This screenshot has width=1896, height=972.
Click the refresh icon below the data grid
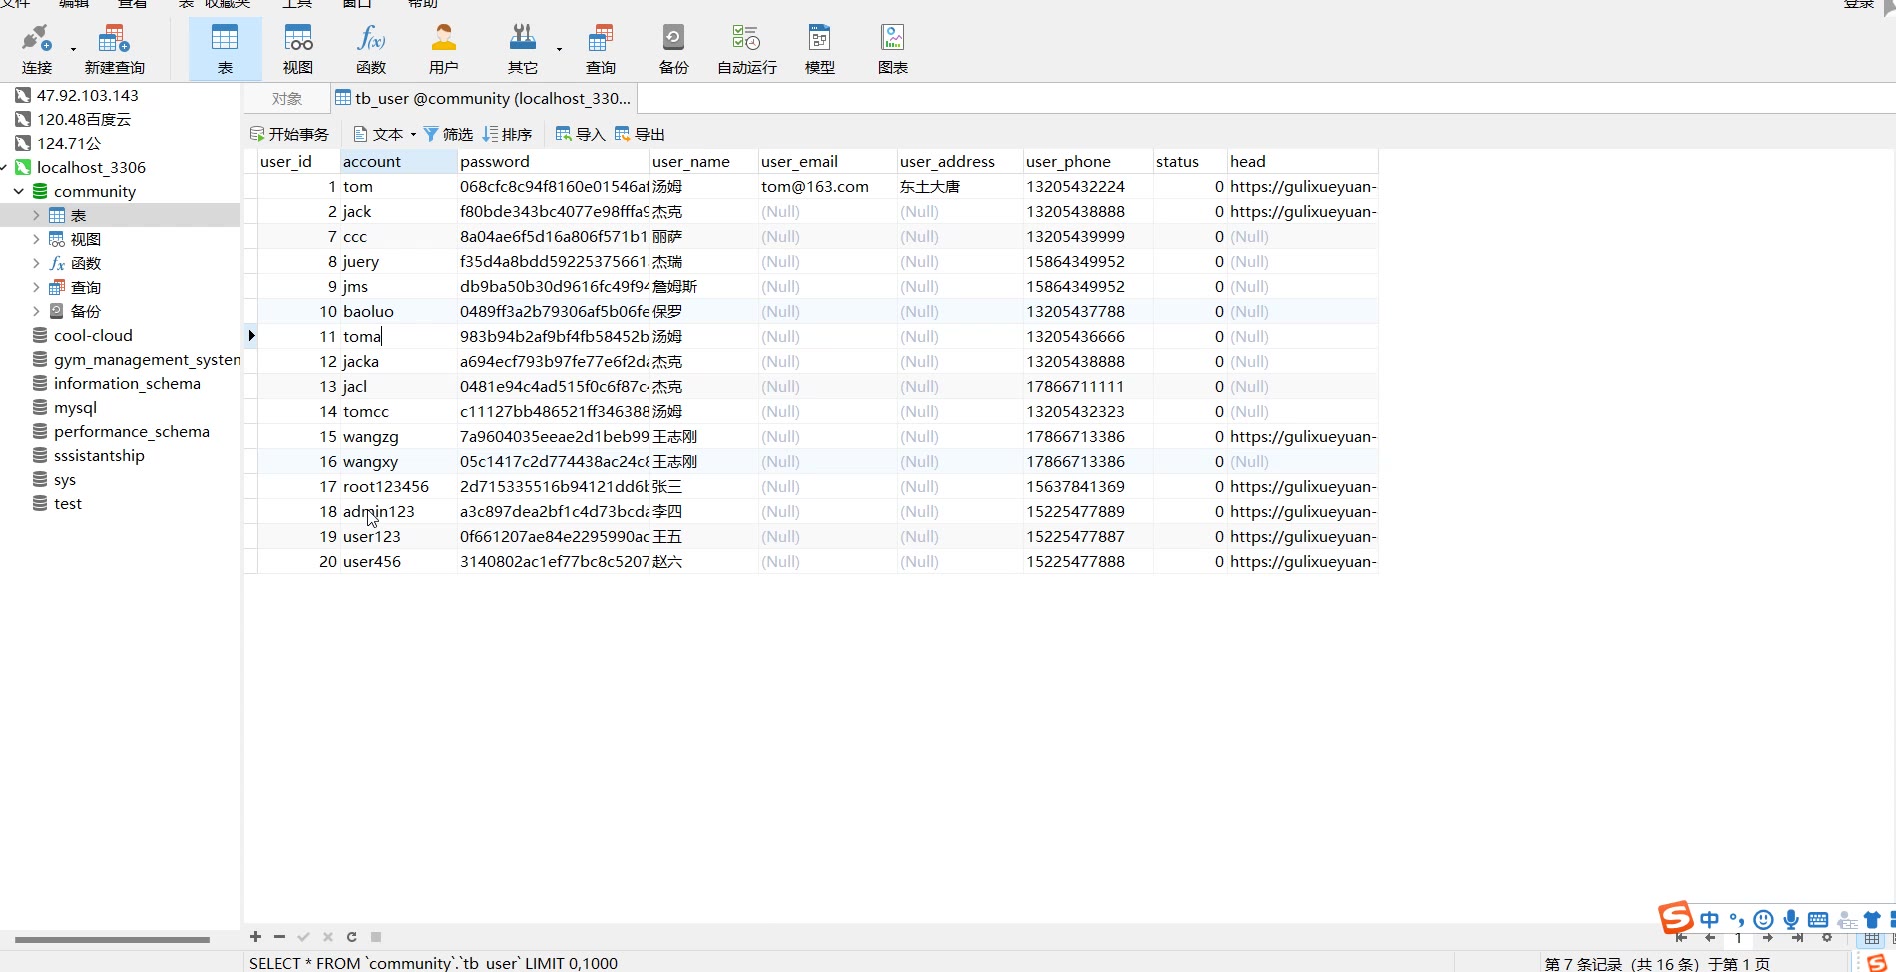point(352,937)
